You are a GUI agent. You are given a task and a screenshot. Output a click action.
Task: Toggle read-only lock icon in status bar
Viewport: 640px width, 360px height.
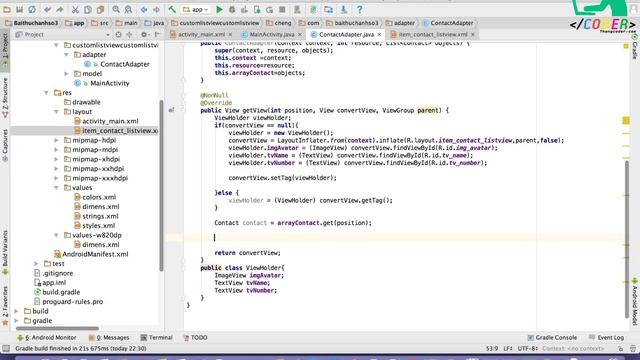coord(620,349)
